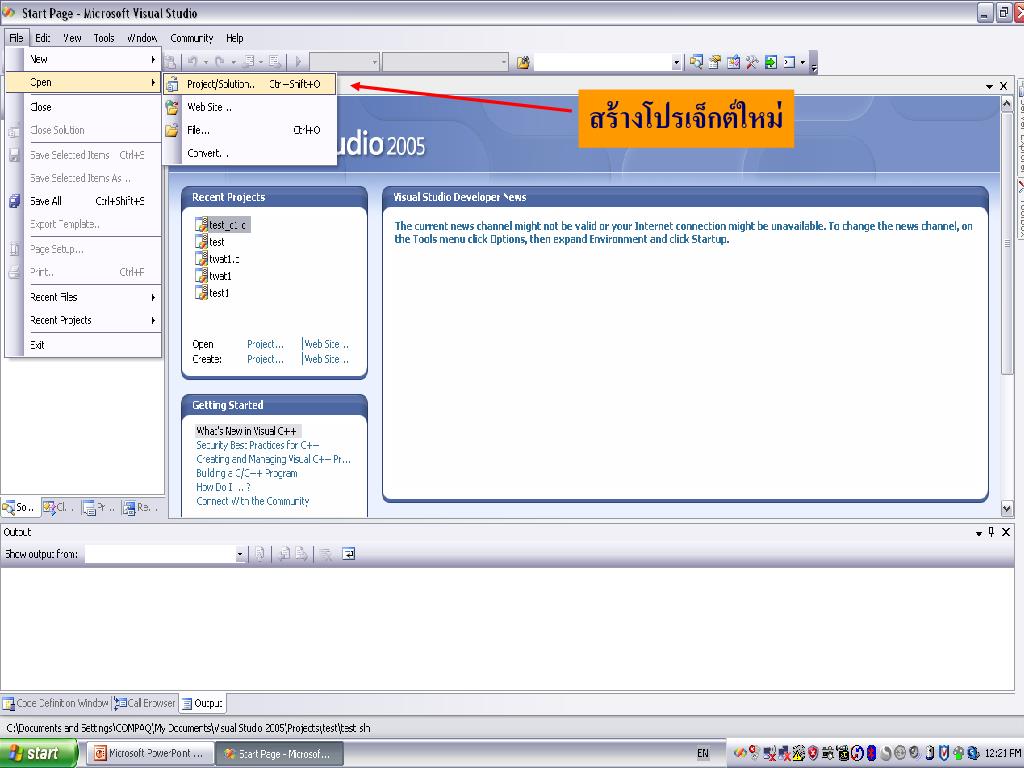Switch to the Resource View tab
This screenshot has height=768, width=1024.
(x=140, y=507)
